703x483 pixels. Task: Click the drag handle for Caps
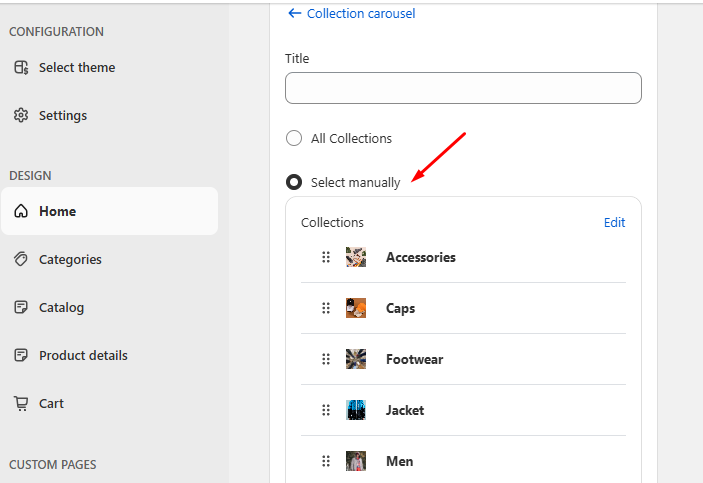pyautogui.click(x=326, y=308)
